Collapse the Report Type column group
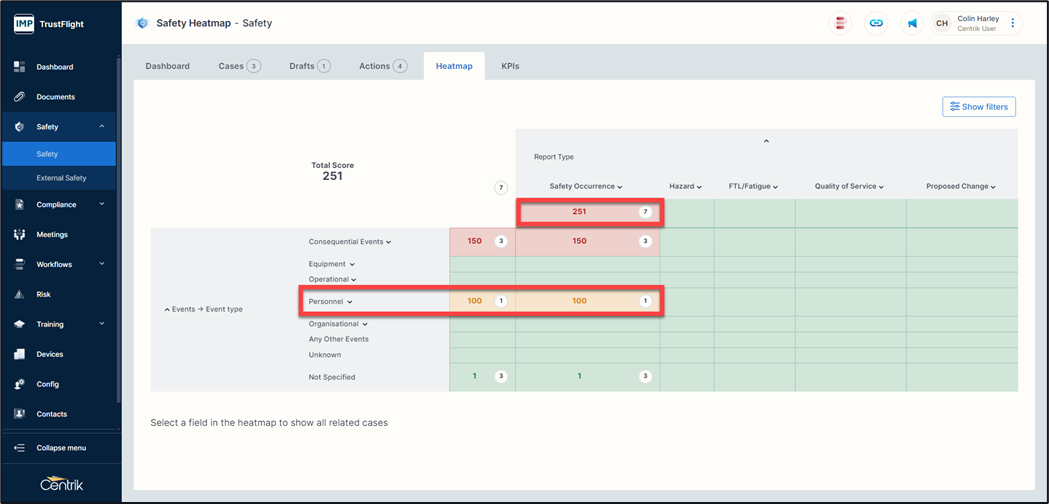Image resolution: width=1049 pixels, height=504 pixels. point(766,142)
